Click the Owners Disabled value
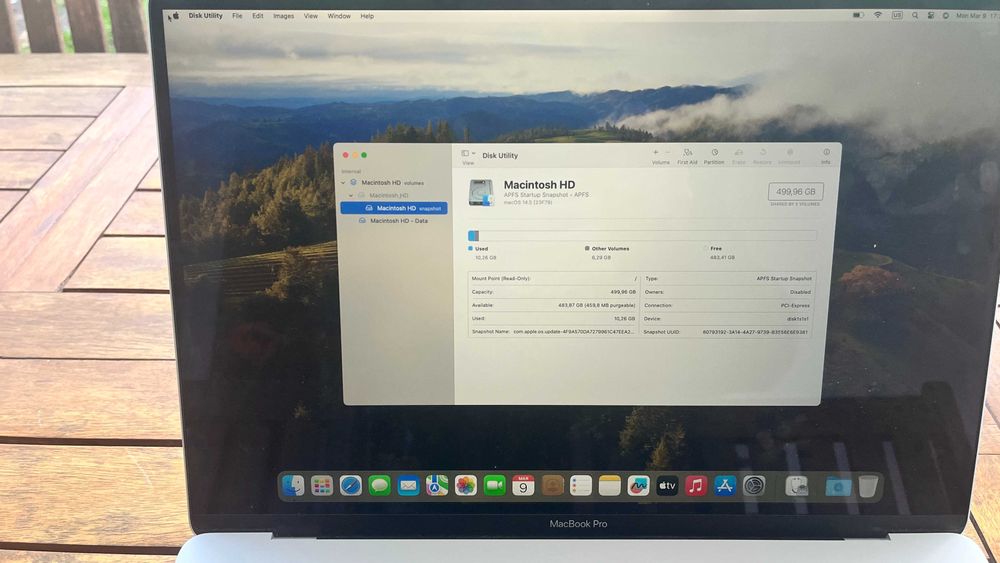The height and width of the screenshot is (563, 1000). 800,292
